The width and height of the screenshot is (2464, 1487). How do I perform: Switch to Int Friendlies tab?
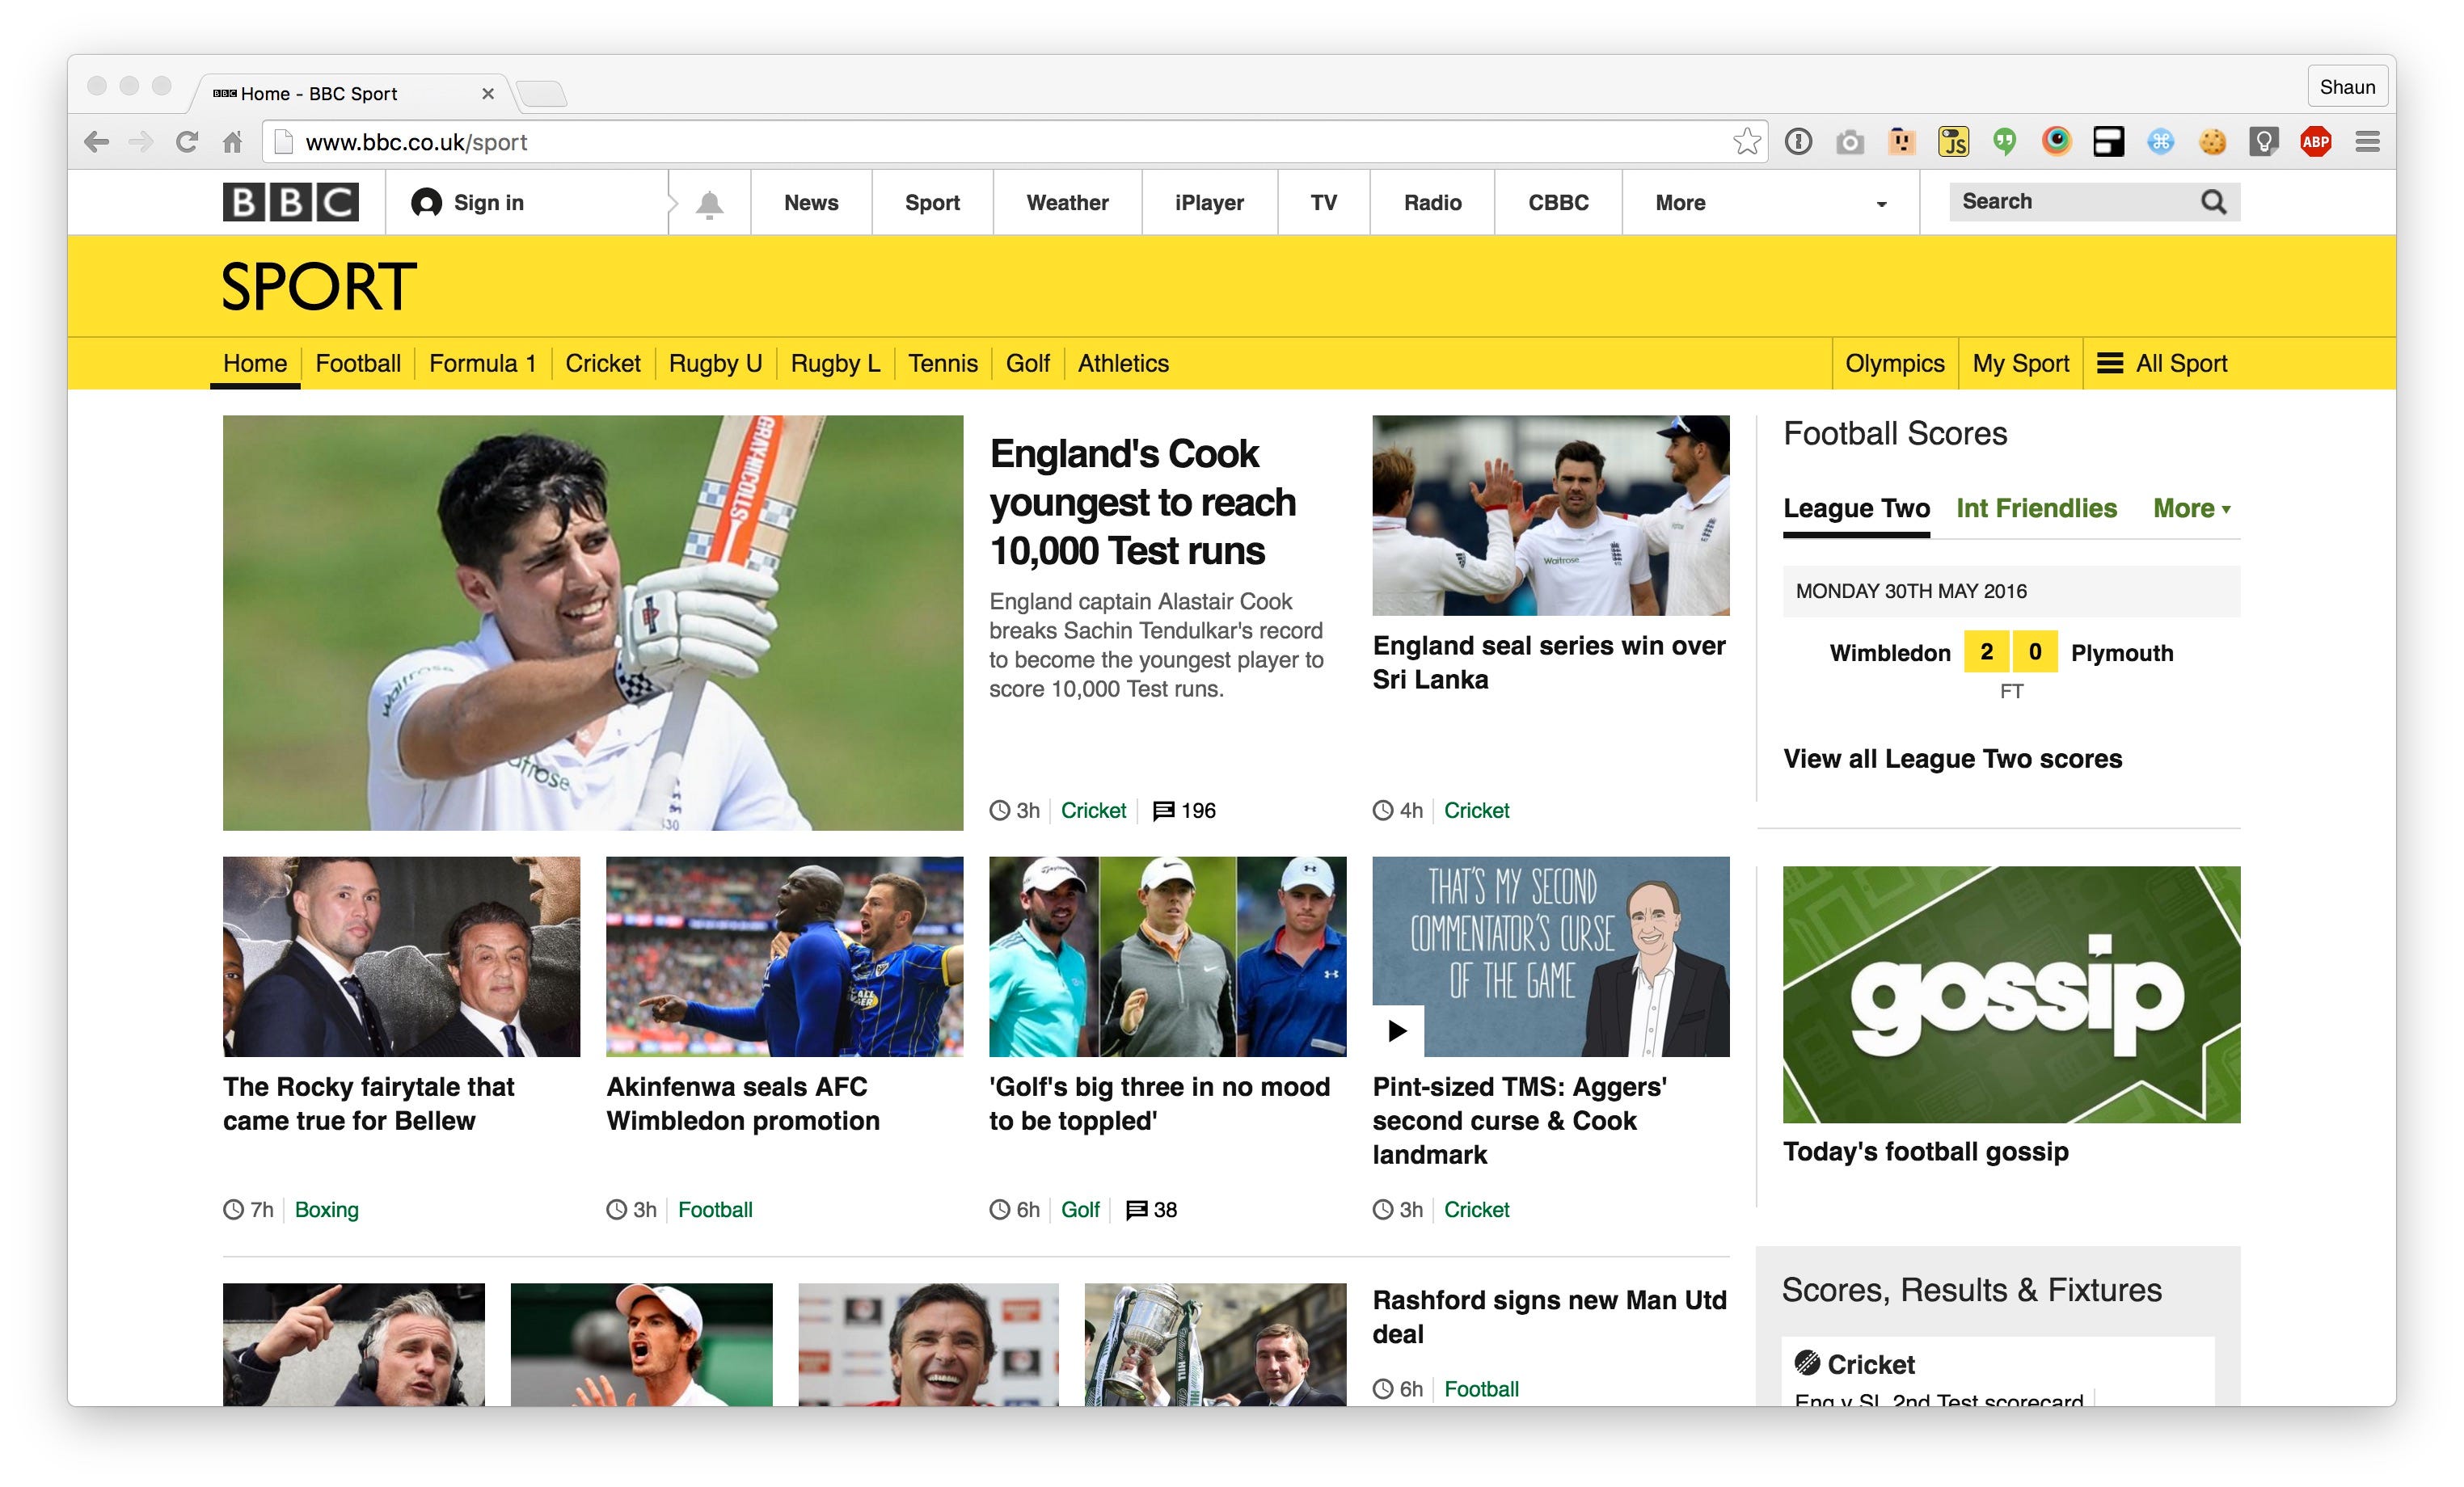click(2036, 509)
